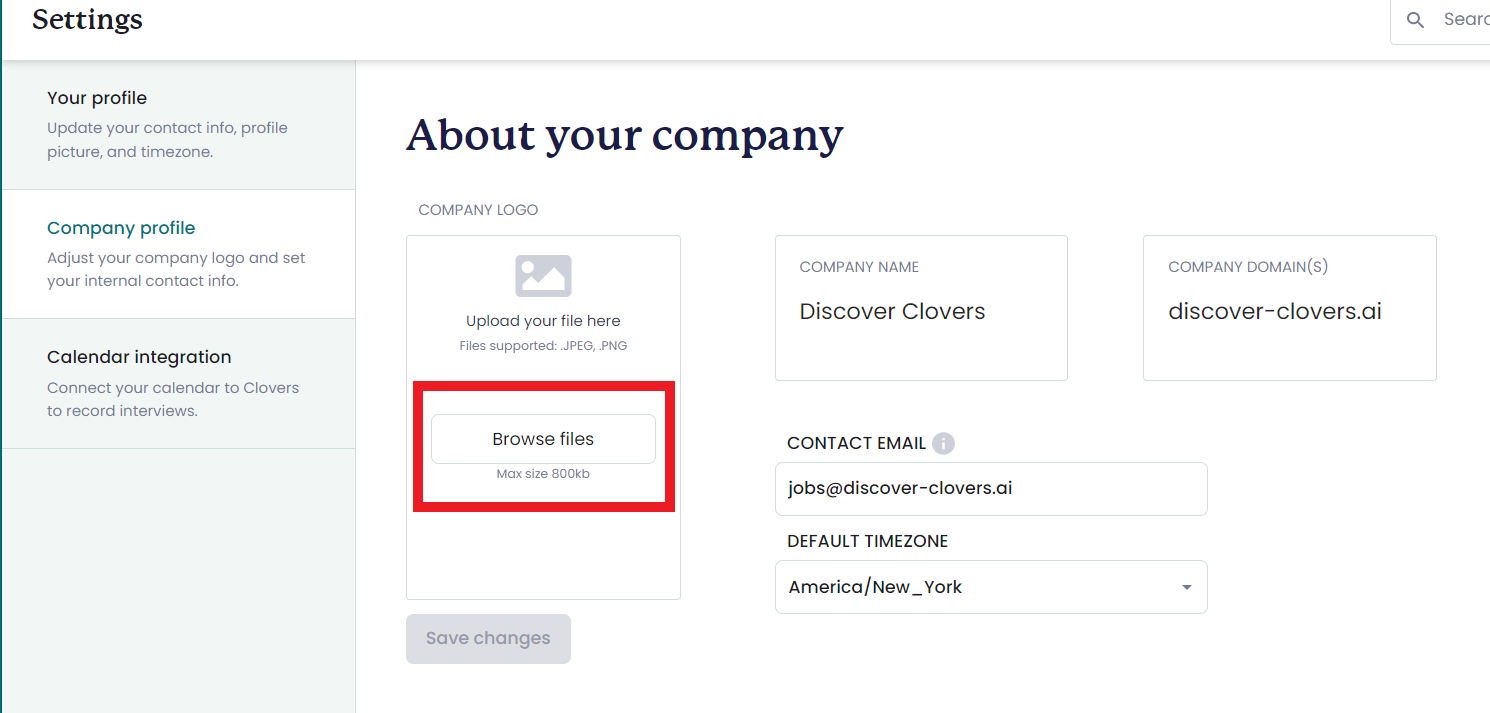Click the Company Domain(s) field

[1290, 308]
